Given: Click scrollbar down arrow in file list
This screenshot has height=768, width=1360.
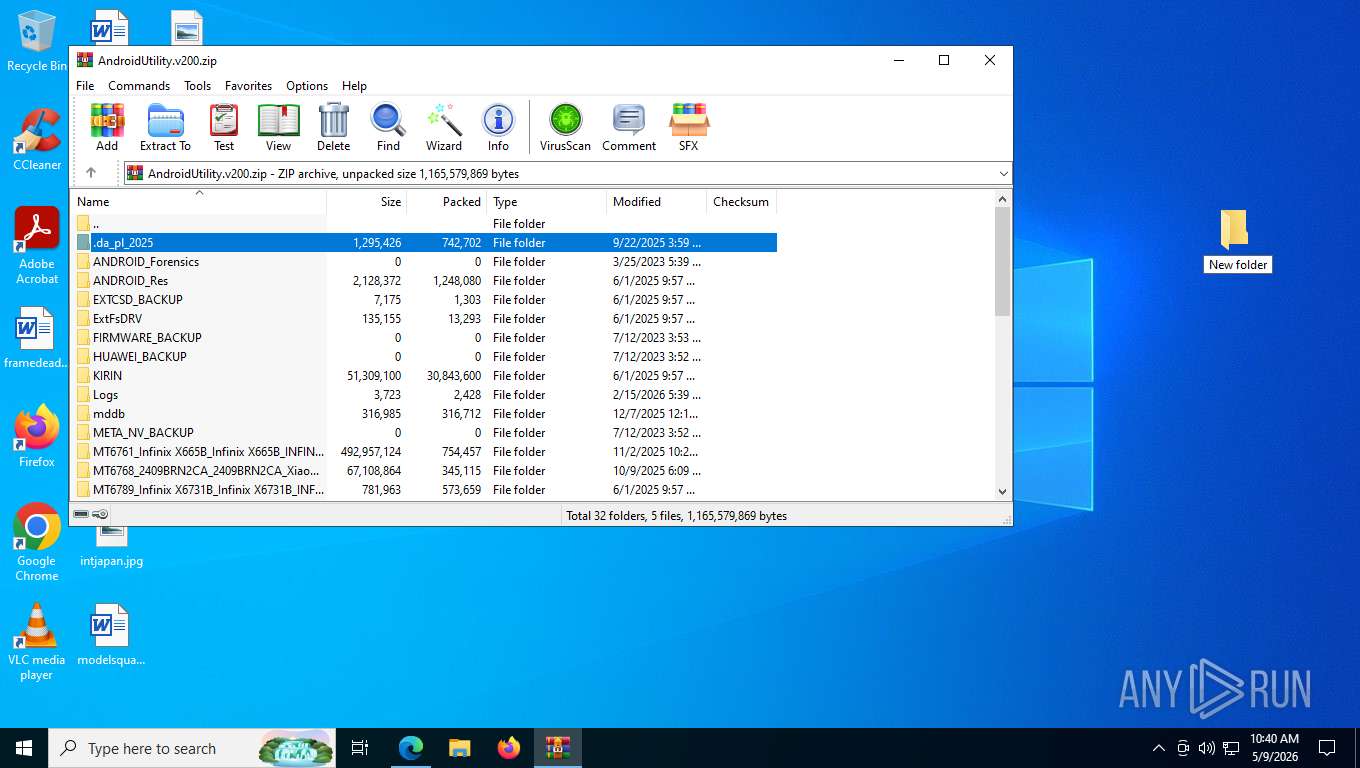Looking at the screenshot, I should click(x=1003, y=491).
